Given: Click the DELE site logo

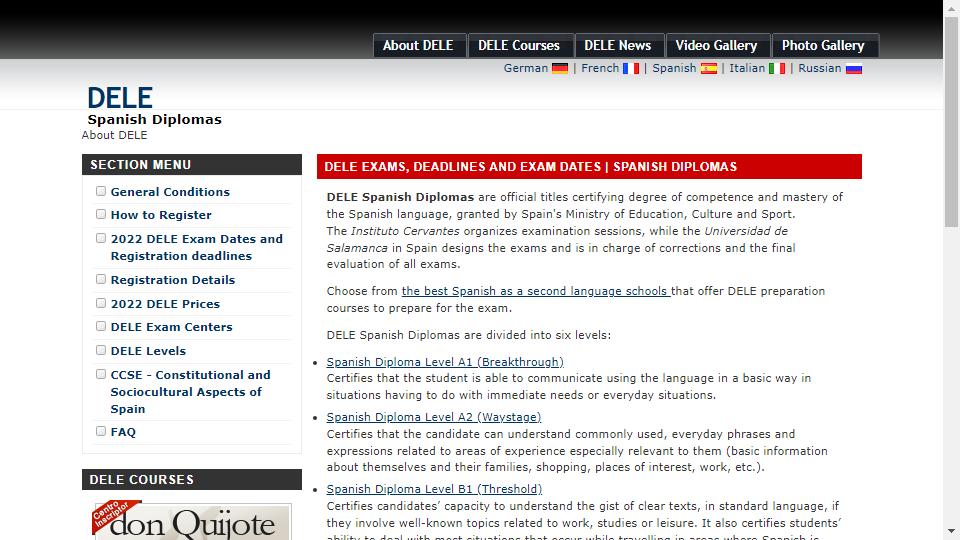Looking at the screenshot, I should pyautogui.click(x=120, y=98).
